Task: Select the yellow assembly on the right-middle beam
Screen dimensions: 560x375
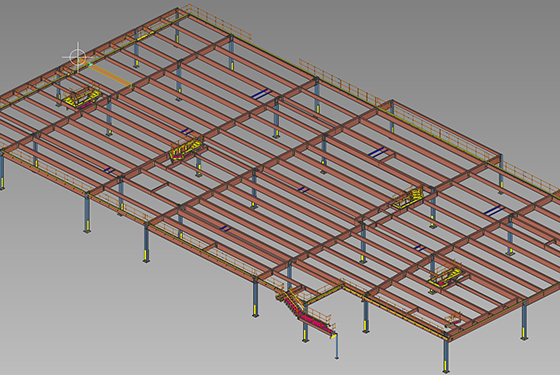Action: click(x=409, y=197)
